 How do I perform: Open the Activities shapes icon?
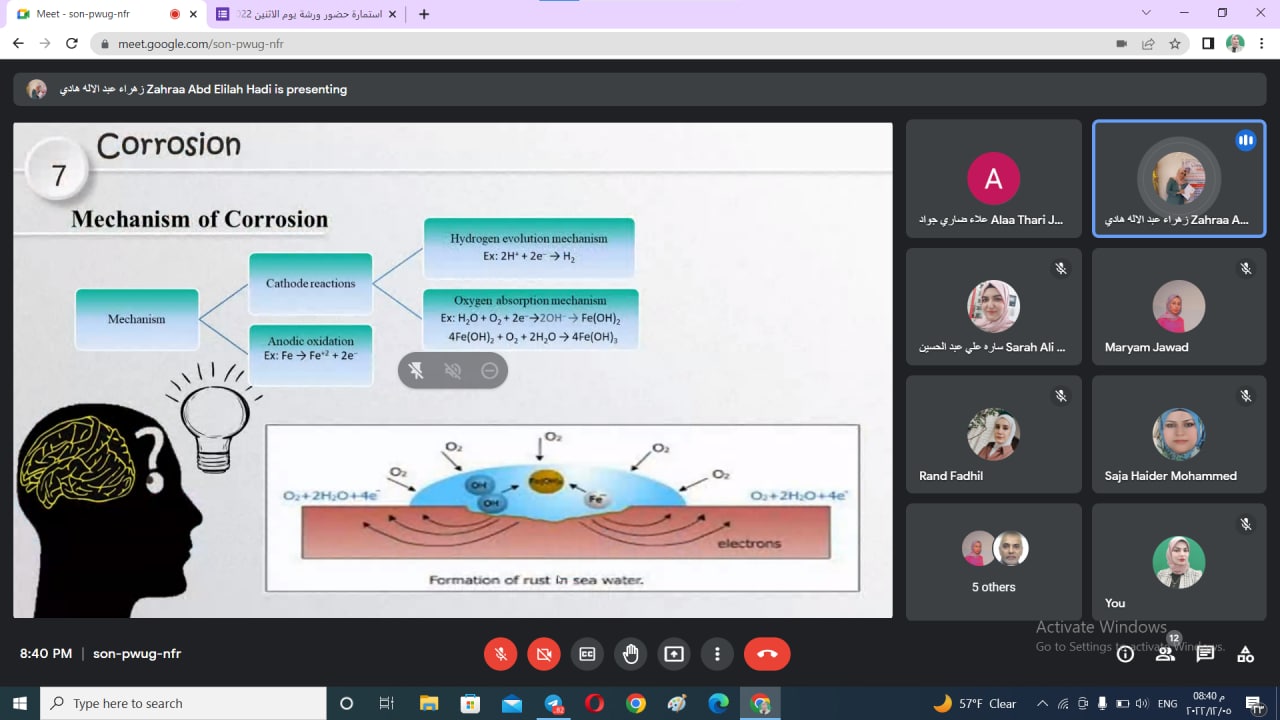pos(1245,654)
